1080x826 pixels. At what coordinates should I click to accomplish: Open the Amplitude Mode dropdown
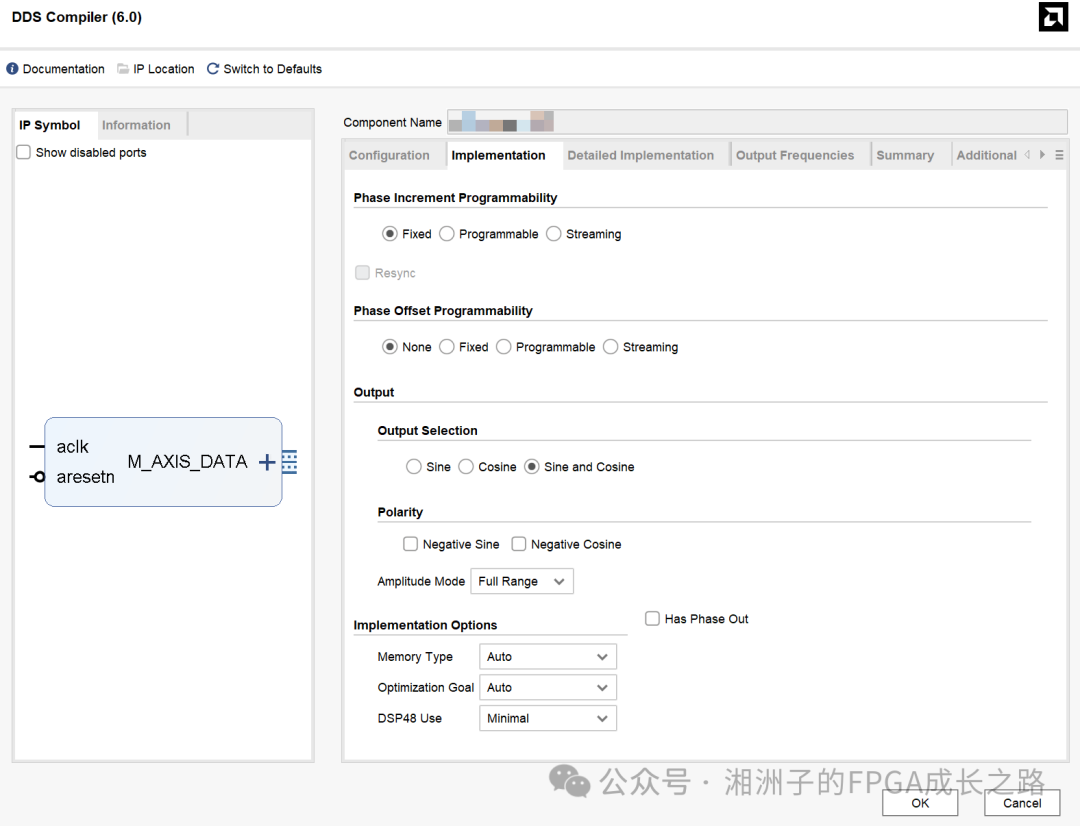[x=522, y=581]
